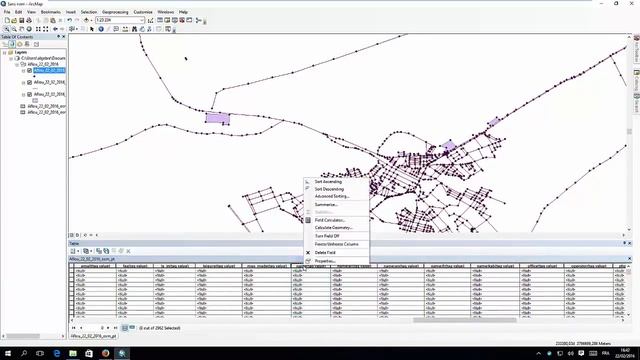640x360 pixels.
Task: Open the Python window icon
Action: (x=189, y=20)
